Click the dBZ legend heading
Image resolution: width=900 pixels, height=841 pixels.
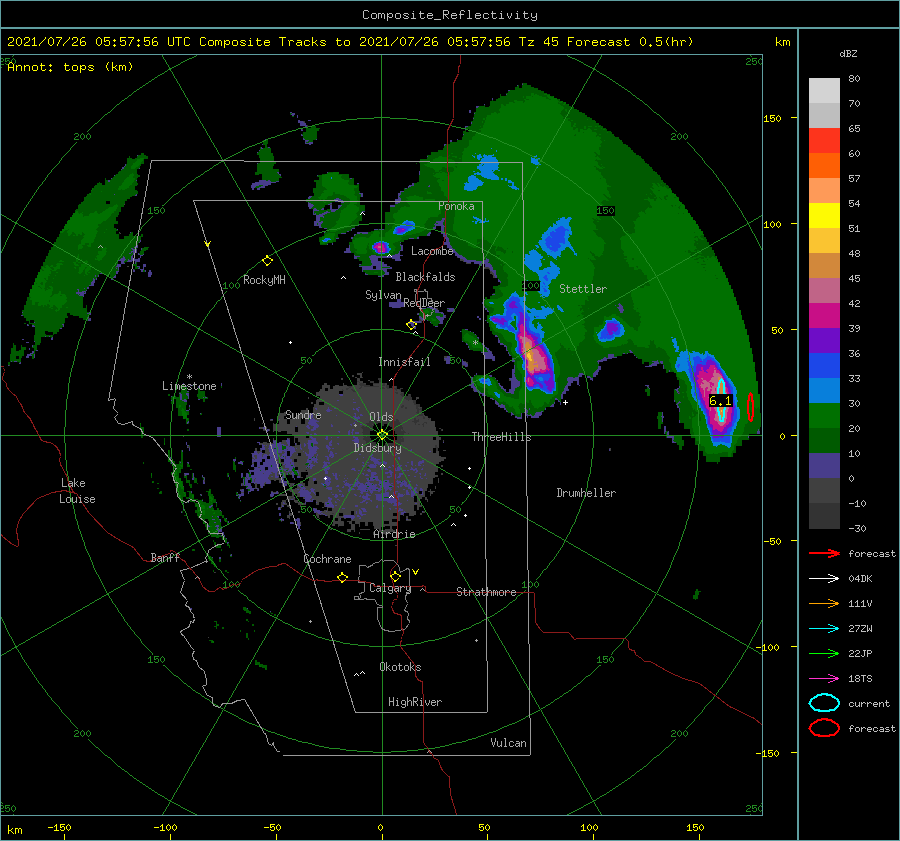click(x=848, y=53)
